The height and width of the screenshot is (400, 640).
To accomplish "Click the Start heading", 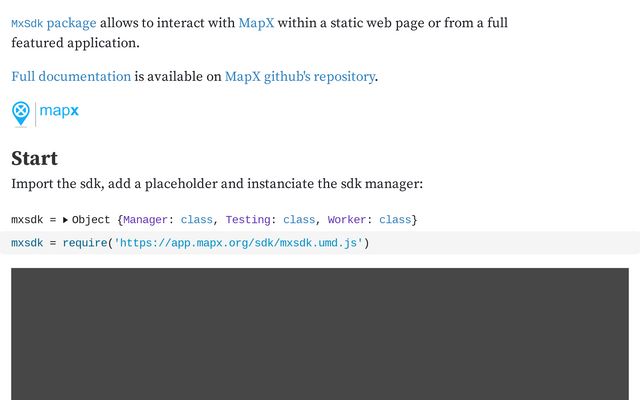I will click(35, 158).
